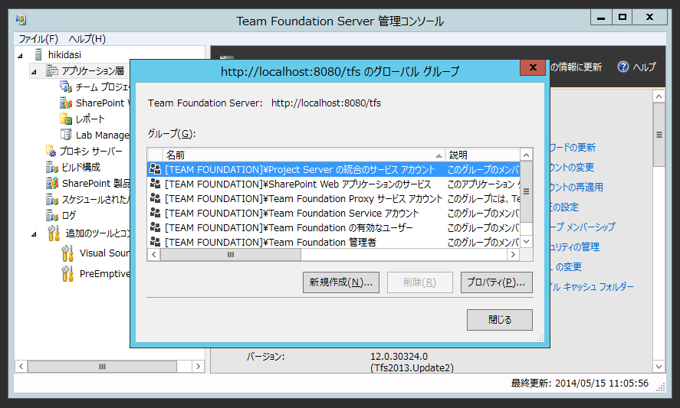Click tree pane horizontal scrollbar right arrow
The image size is (680, 408).
pos(198,366)
